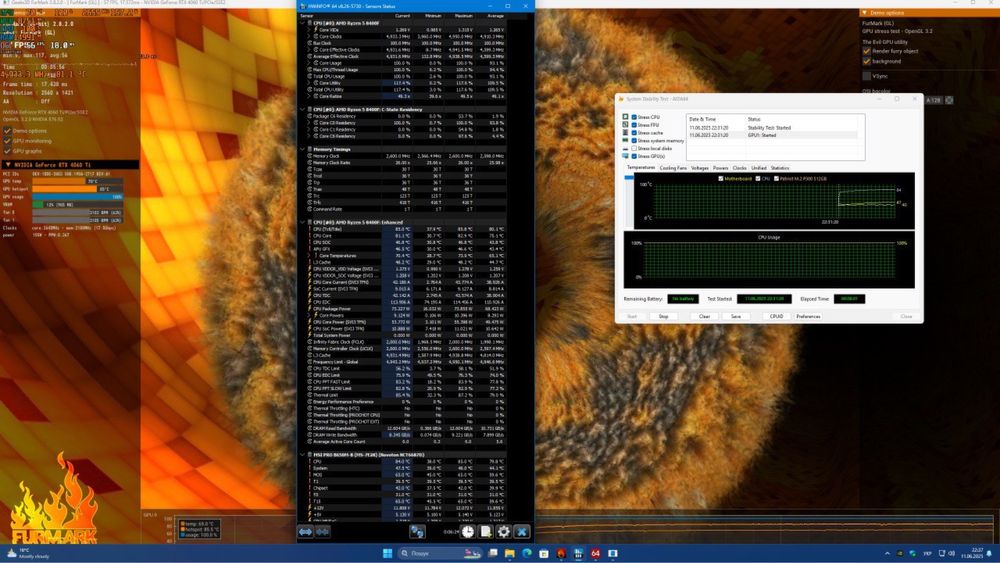1000x563 pixels.
Task: Collapse C-State Residency section in HWiNFO
Action: pos(302,109)
